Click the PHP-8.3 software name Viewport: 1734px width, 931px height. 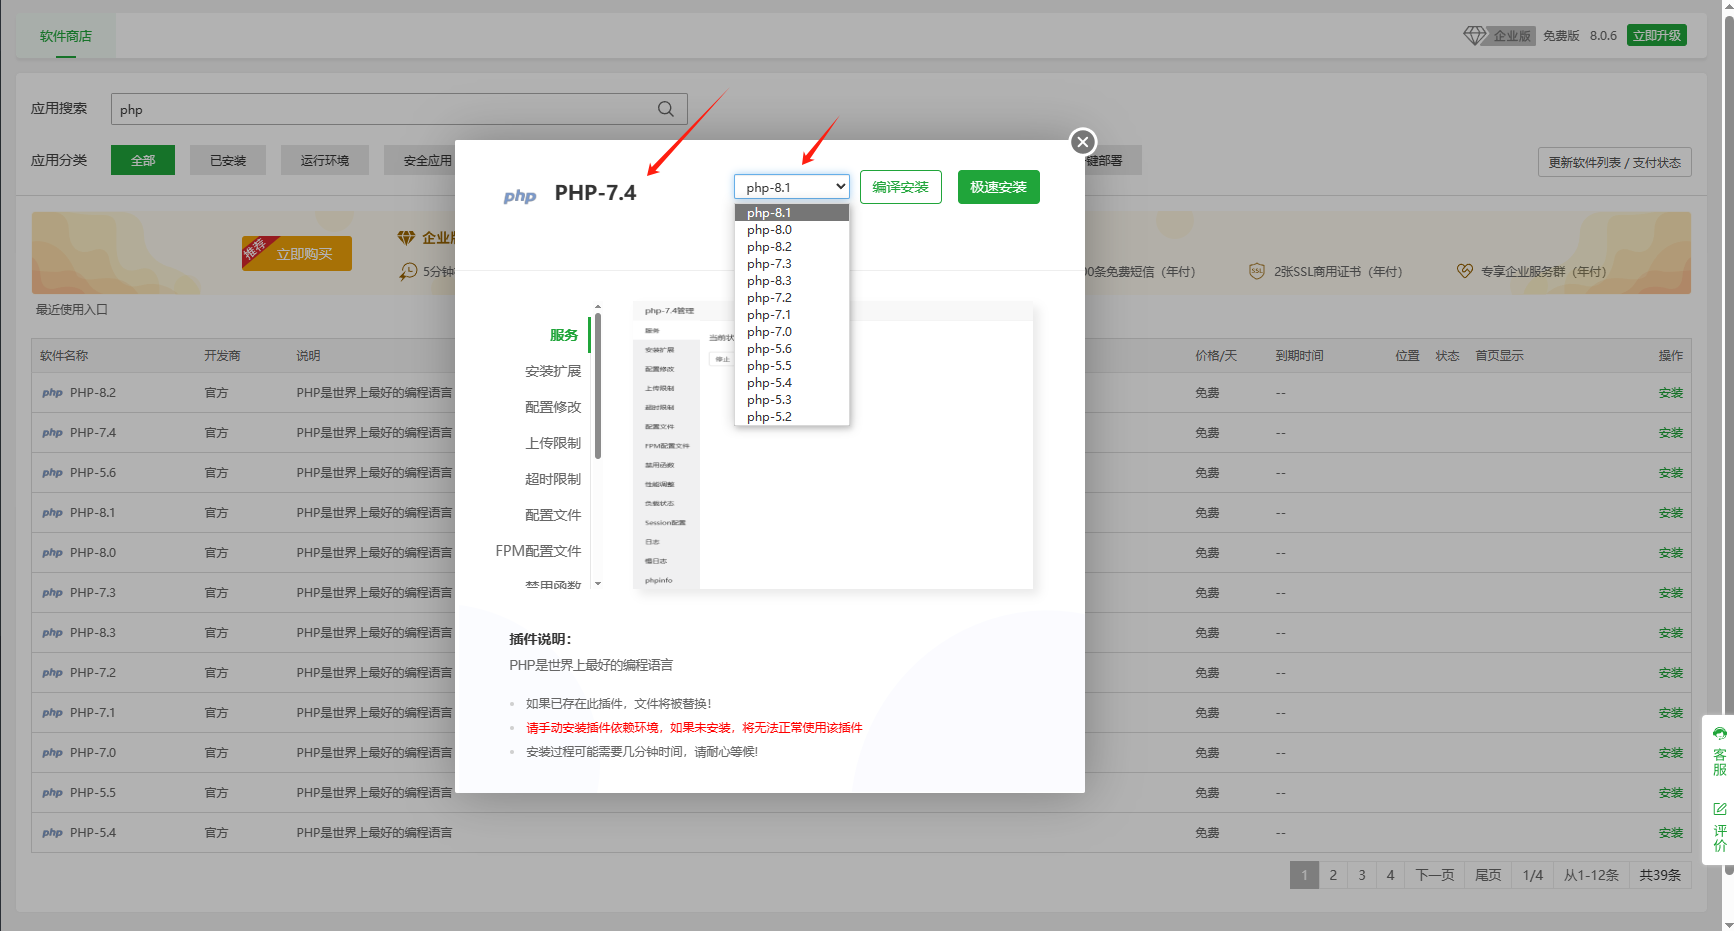click(93, 633)
